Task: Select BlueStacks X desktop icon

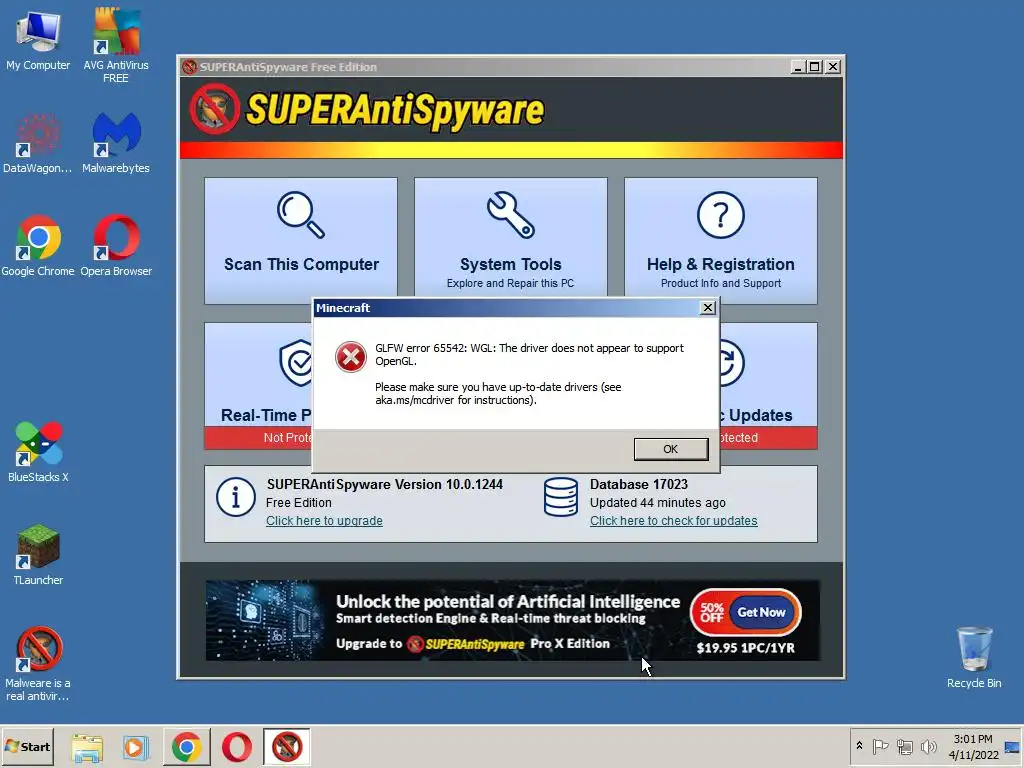Action: (x=38, y=452)
